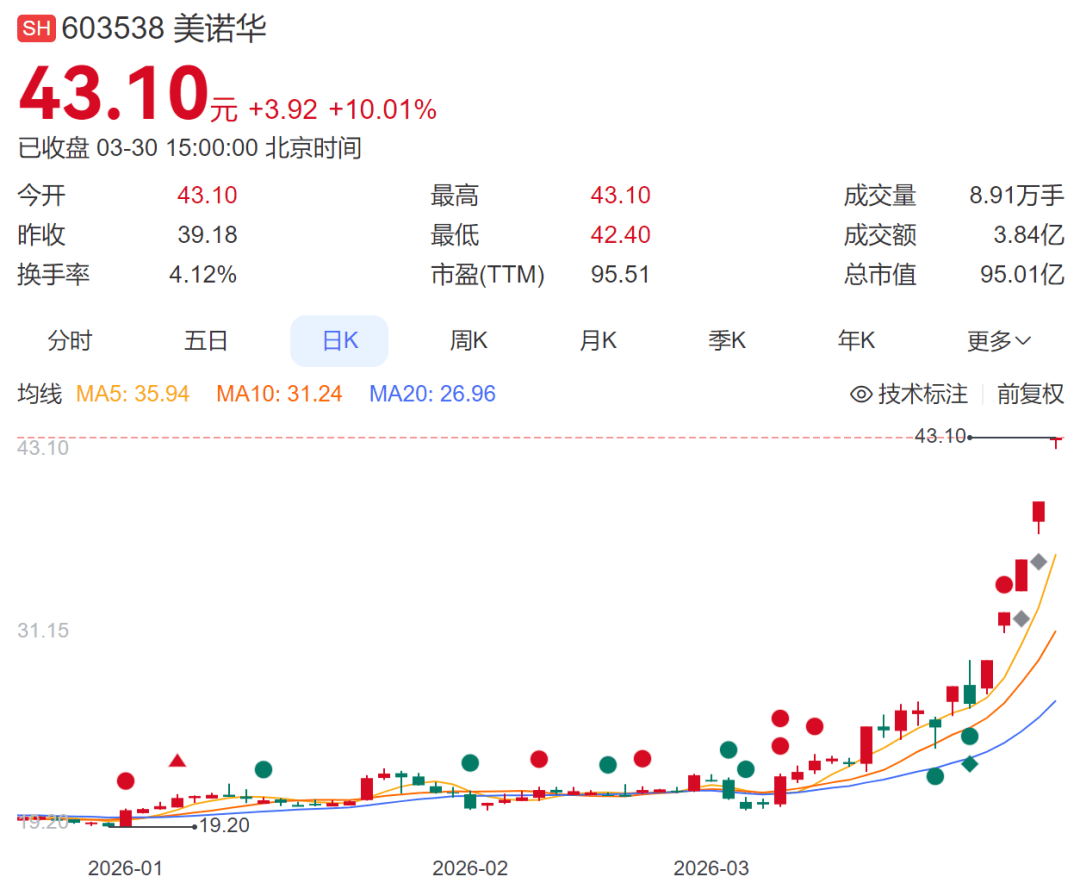Image resolution: width=1080 pixels, height=883 pixels.
Task: Click the MA10 orange average value label
Action: pos(279,394)
